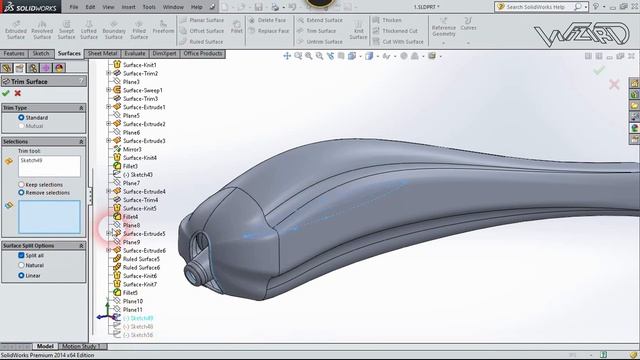Choose the Keep selections option
Image resolution: width=640 pixels, height=360 pixels.
pyautogui.click(x=21, y=185)
